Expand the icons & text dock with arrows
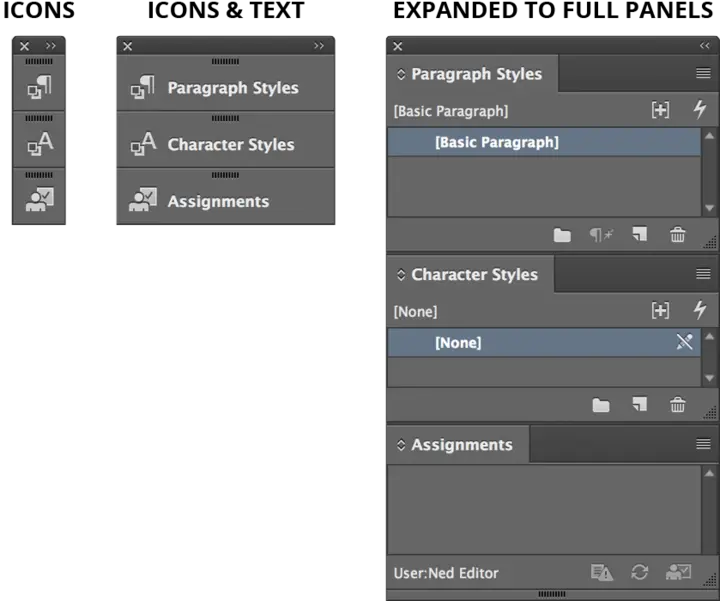The width and height of the screenshot is (720, 601). (319, 46)
